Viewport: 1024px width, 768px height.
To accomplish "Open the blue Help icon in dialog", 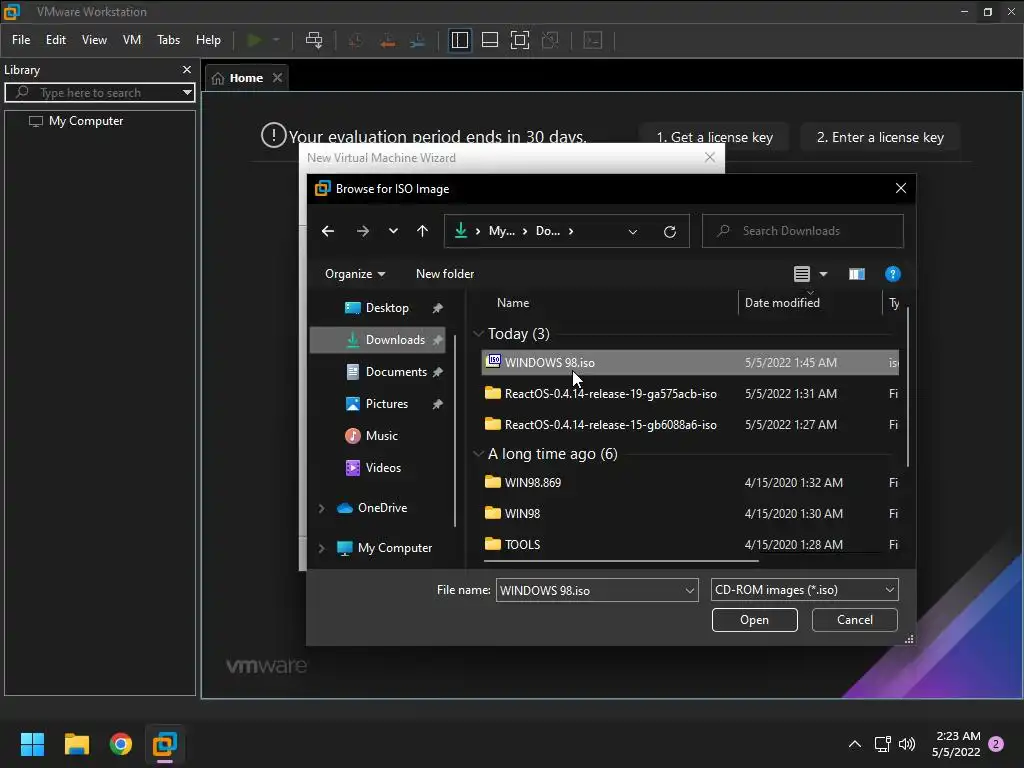I will point(893,274).
